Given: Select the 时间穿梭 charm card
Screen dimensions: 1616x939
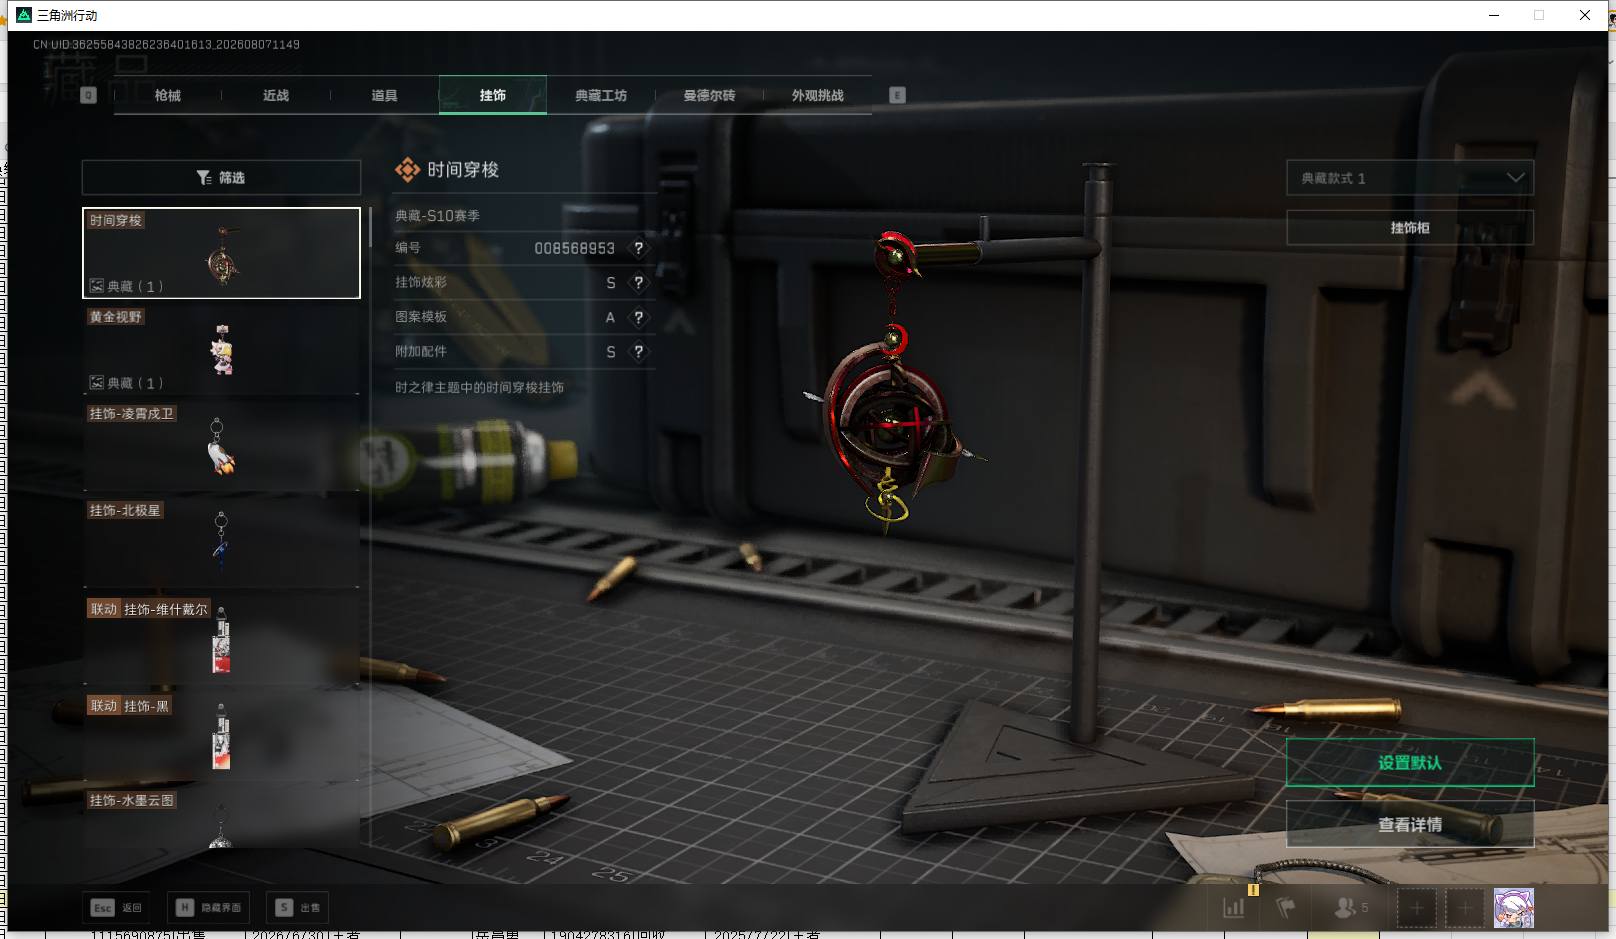Looking at the screenshot, I should pos(221,253).
